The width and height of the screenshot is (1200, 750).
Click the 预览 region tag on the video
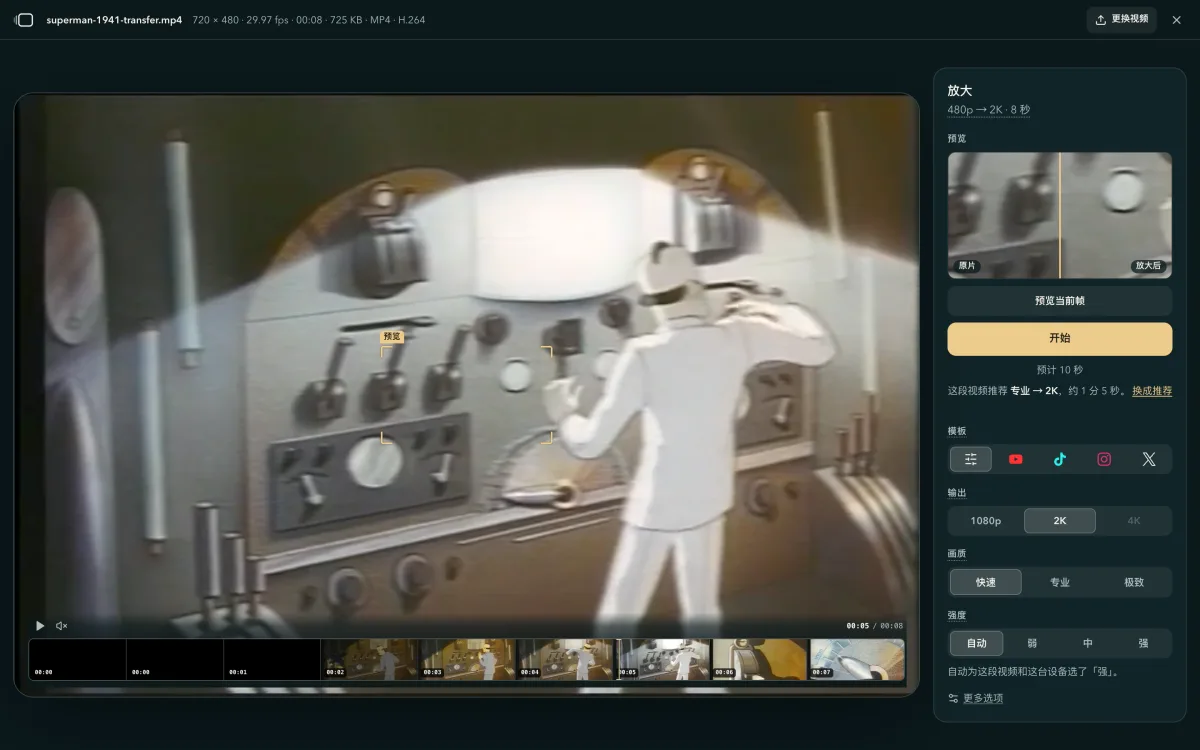(392, 337)
